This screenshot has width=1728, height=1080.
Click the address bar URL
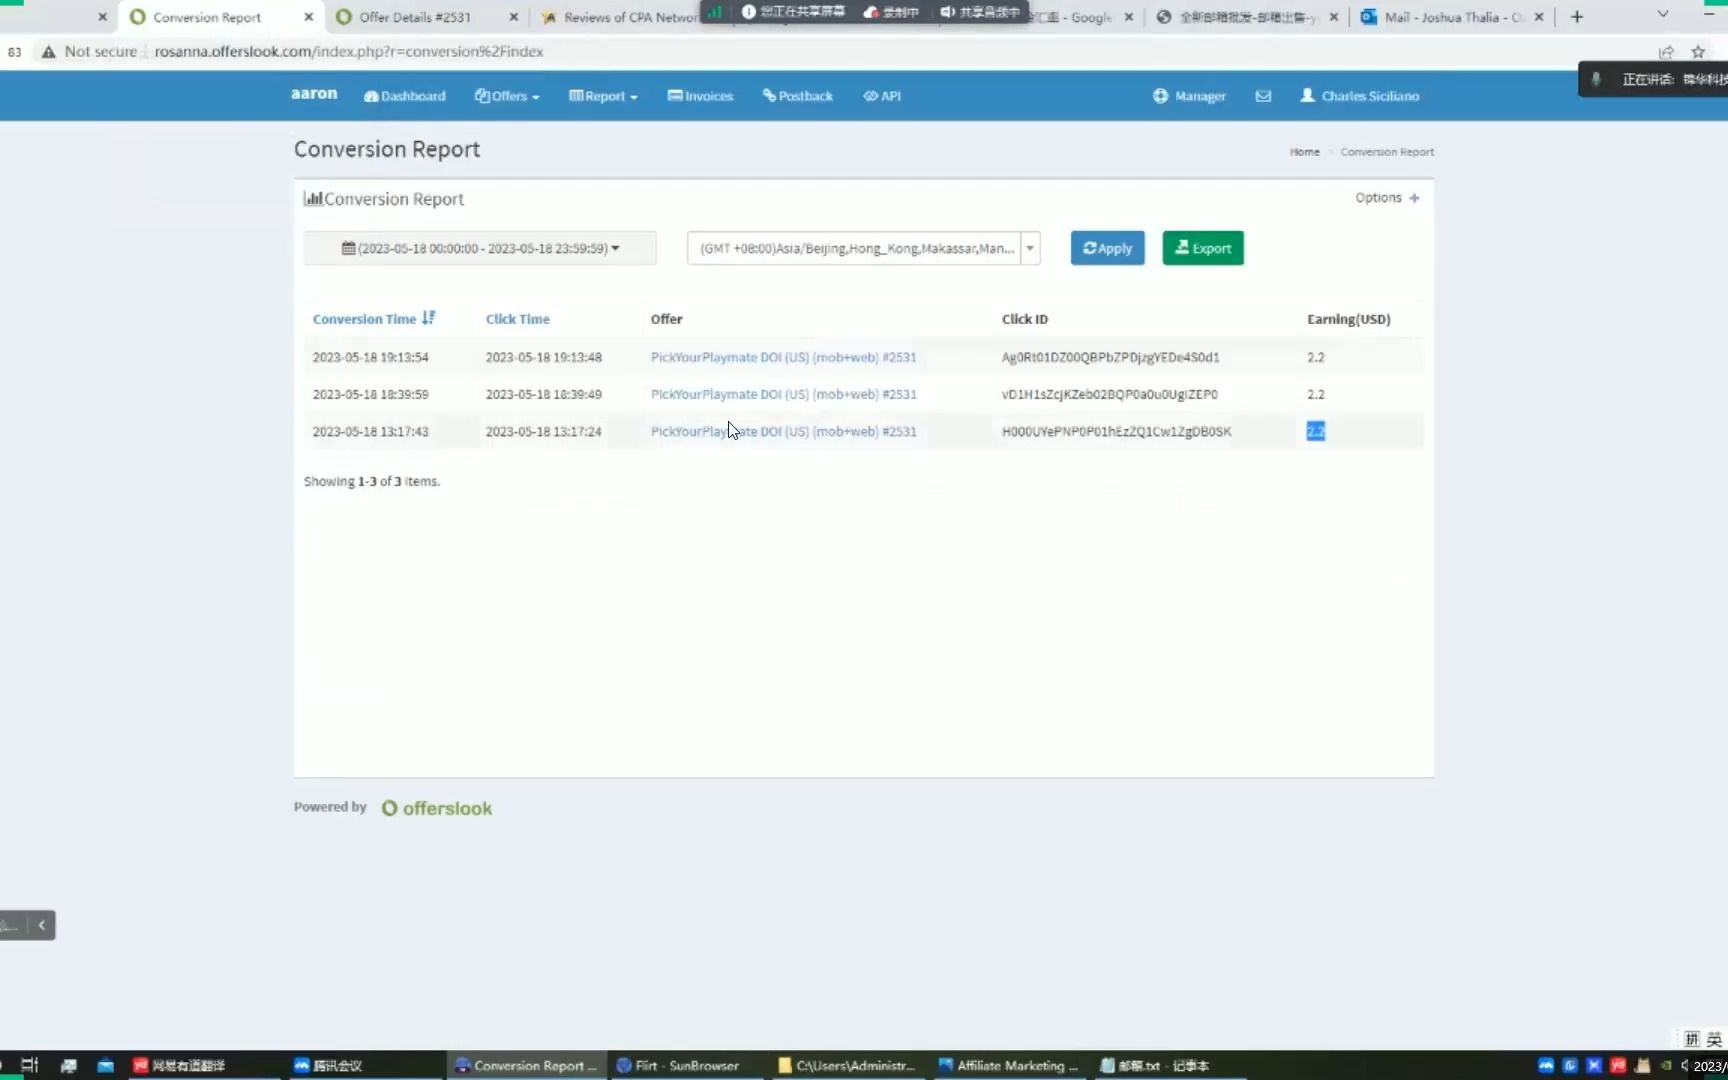coord(349,51)
